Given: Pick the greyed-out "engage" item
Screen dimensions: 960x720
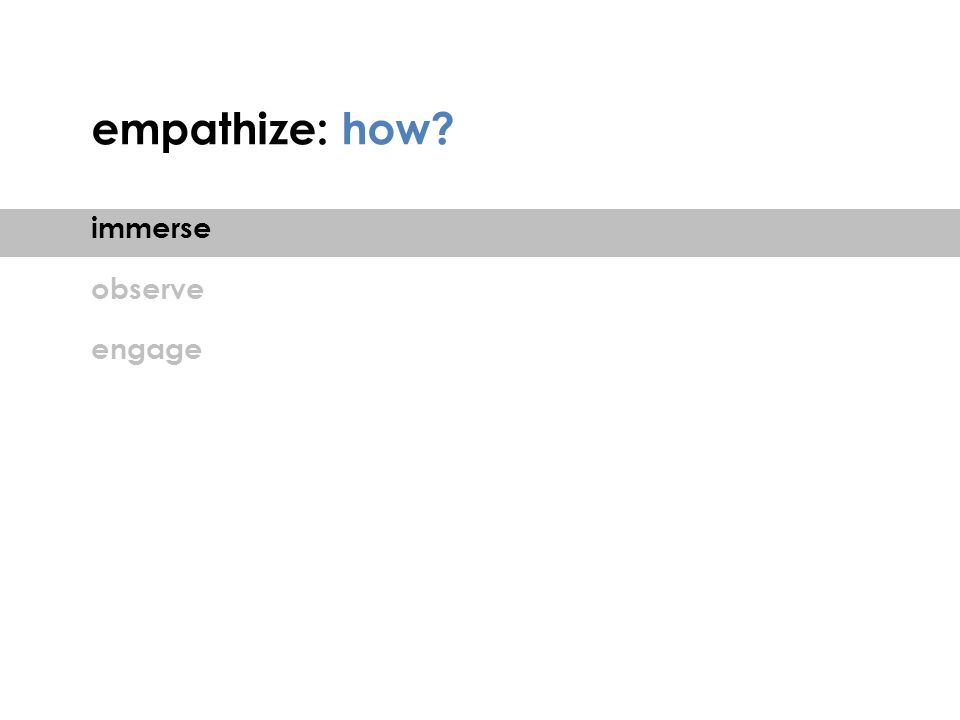Looking at the screenshot, I should click(x=146, y=351).
